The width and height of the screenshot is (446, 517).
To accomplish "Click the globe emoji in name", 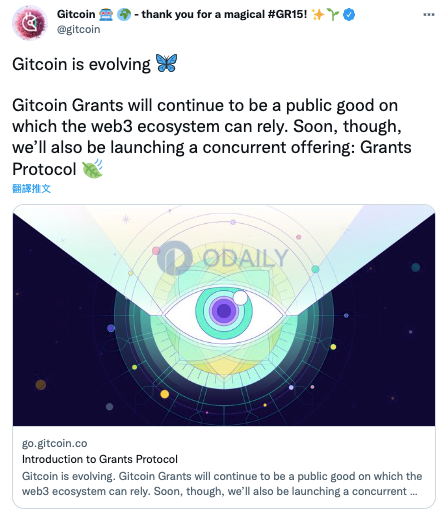I will pyautogui.click(x=124, y=15).
